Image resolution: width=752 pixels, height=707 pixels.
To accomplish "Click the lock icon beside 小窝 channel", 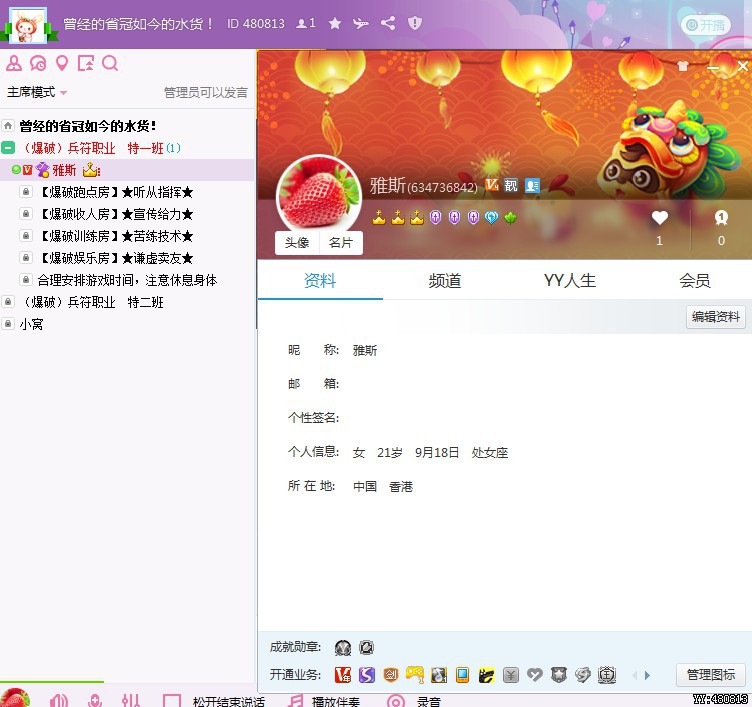I will (x=8, y=324).
